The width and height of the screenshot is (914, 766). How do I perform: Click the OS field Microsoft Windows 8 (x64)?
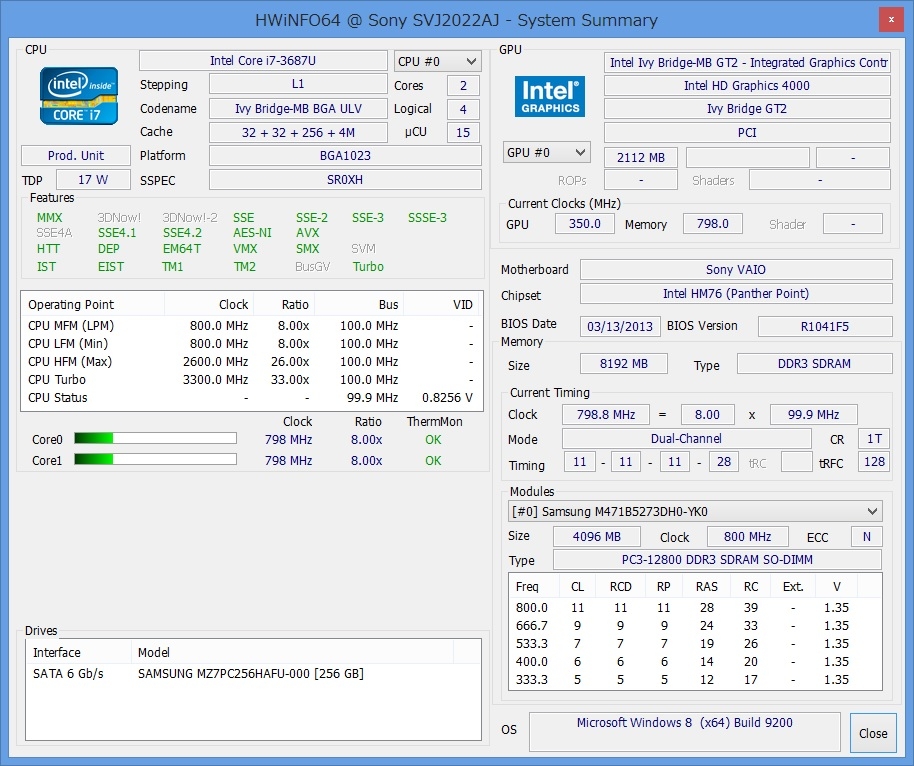(684, 732)
